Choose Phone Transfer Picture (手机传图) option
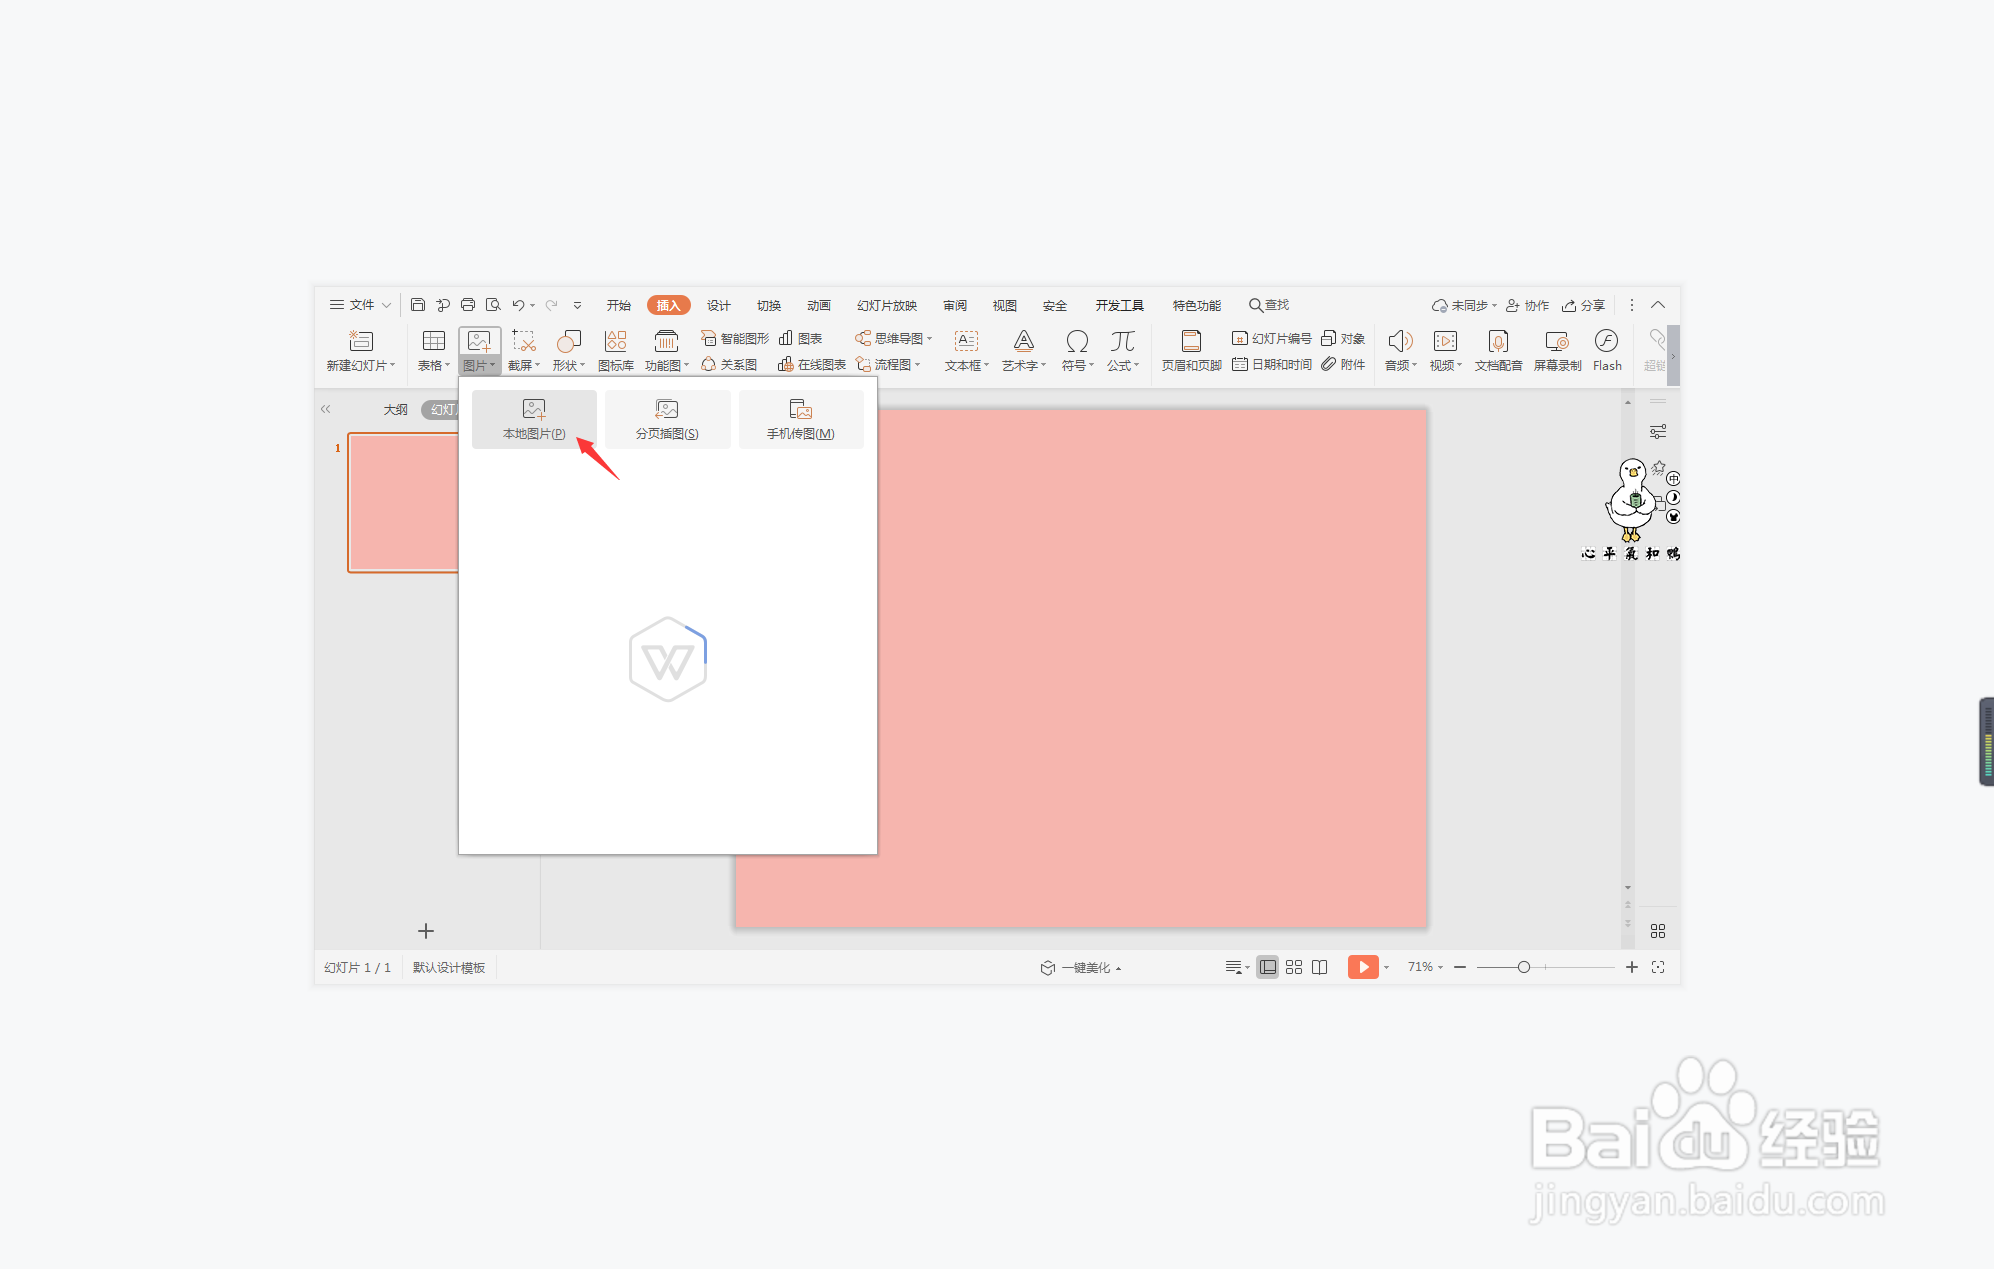 point(800,419)
